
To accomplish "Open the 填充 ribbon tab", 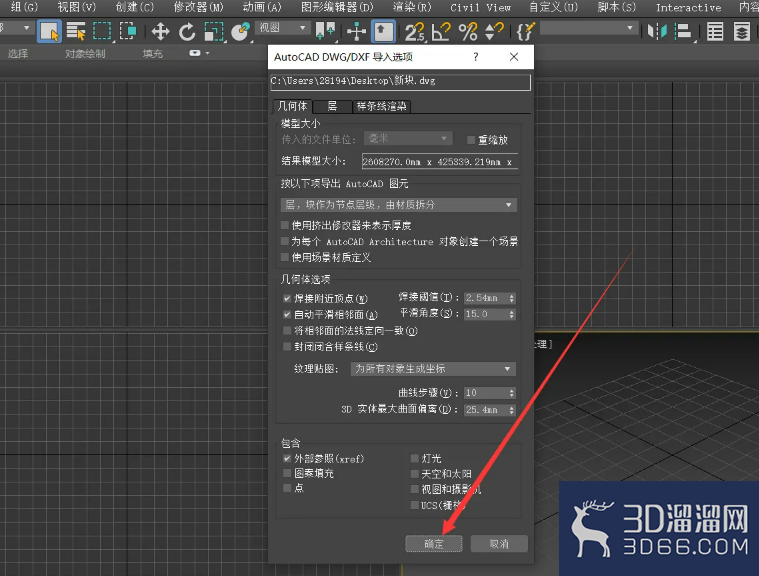I will pyautogui.click(x=152, y=53).
